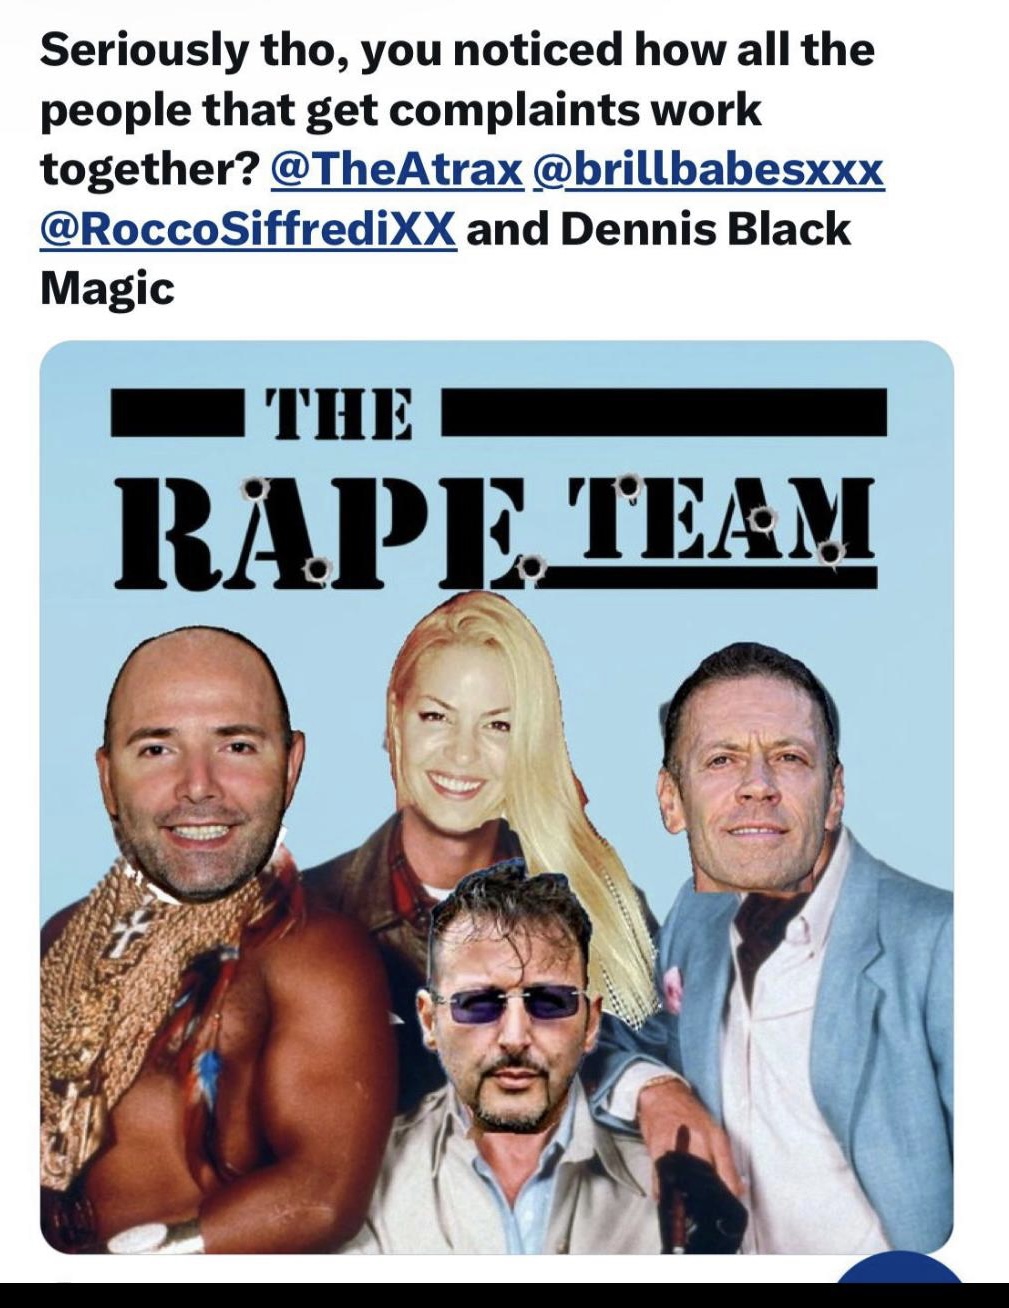Tap the black bar at screen bottom
The height and width of the screenshot is (1308, 1009).
point(504,1294)
